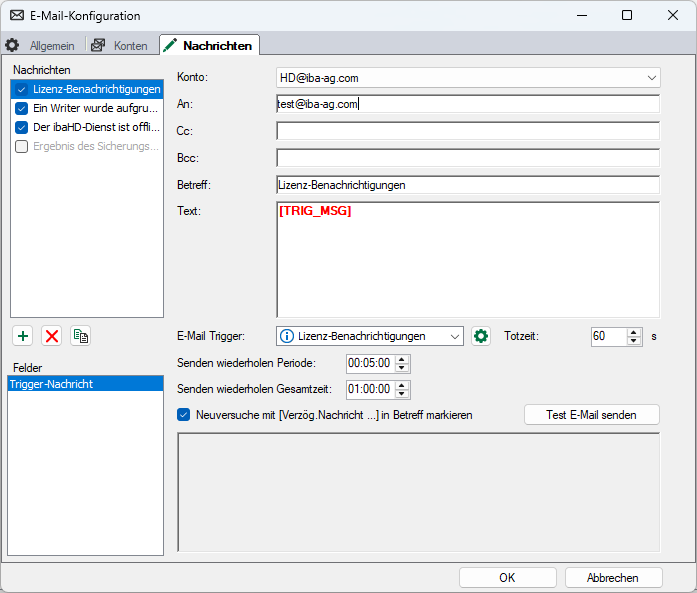
Task: Switch to the Allgemein tab
Action: point(42,46)
